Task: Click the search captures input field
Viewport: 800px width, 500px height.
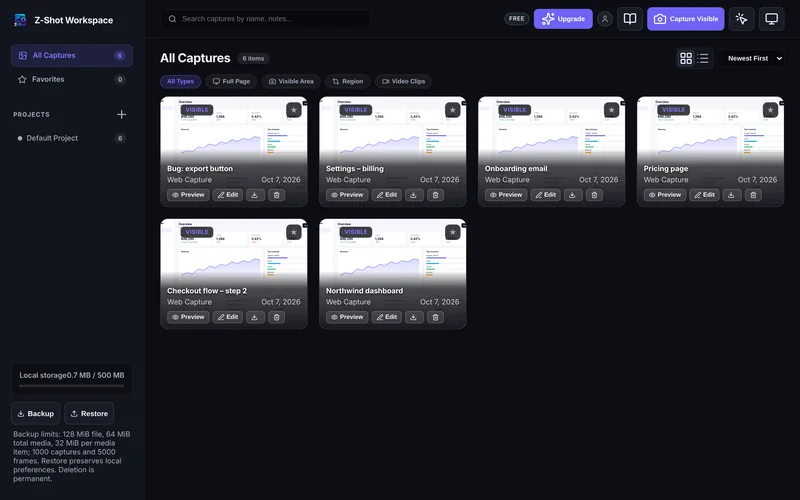Action: 266,19
